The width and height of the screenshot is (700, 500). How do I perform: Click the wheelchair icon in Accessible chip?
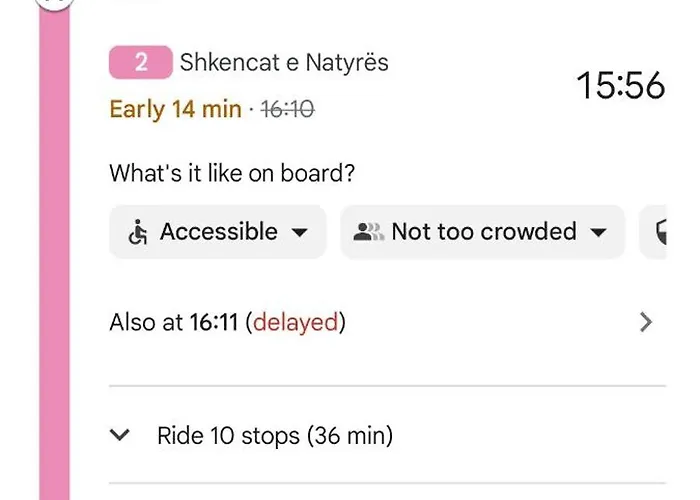pos(138,233)
